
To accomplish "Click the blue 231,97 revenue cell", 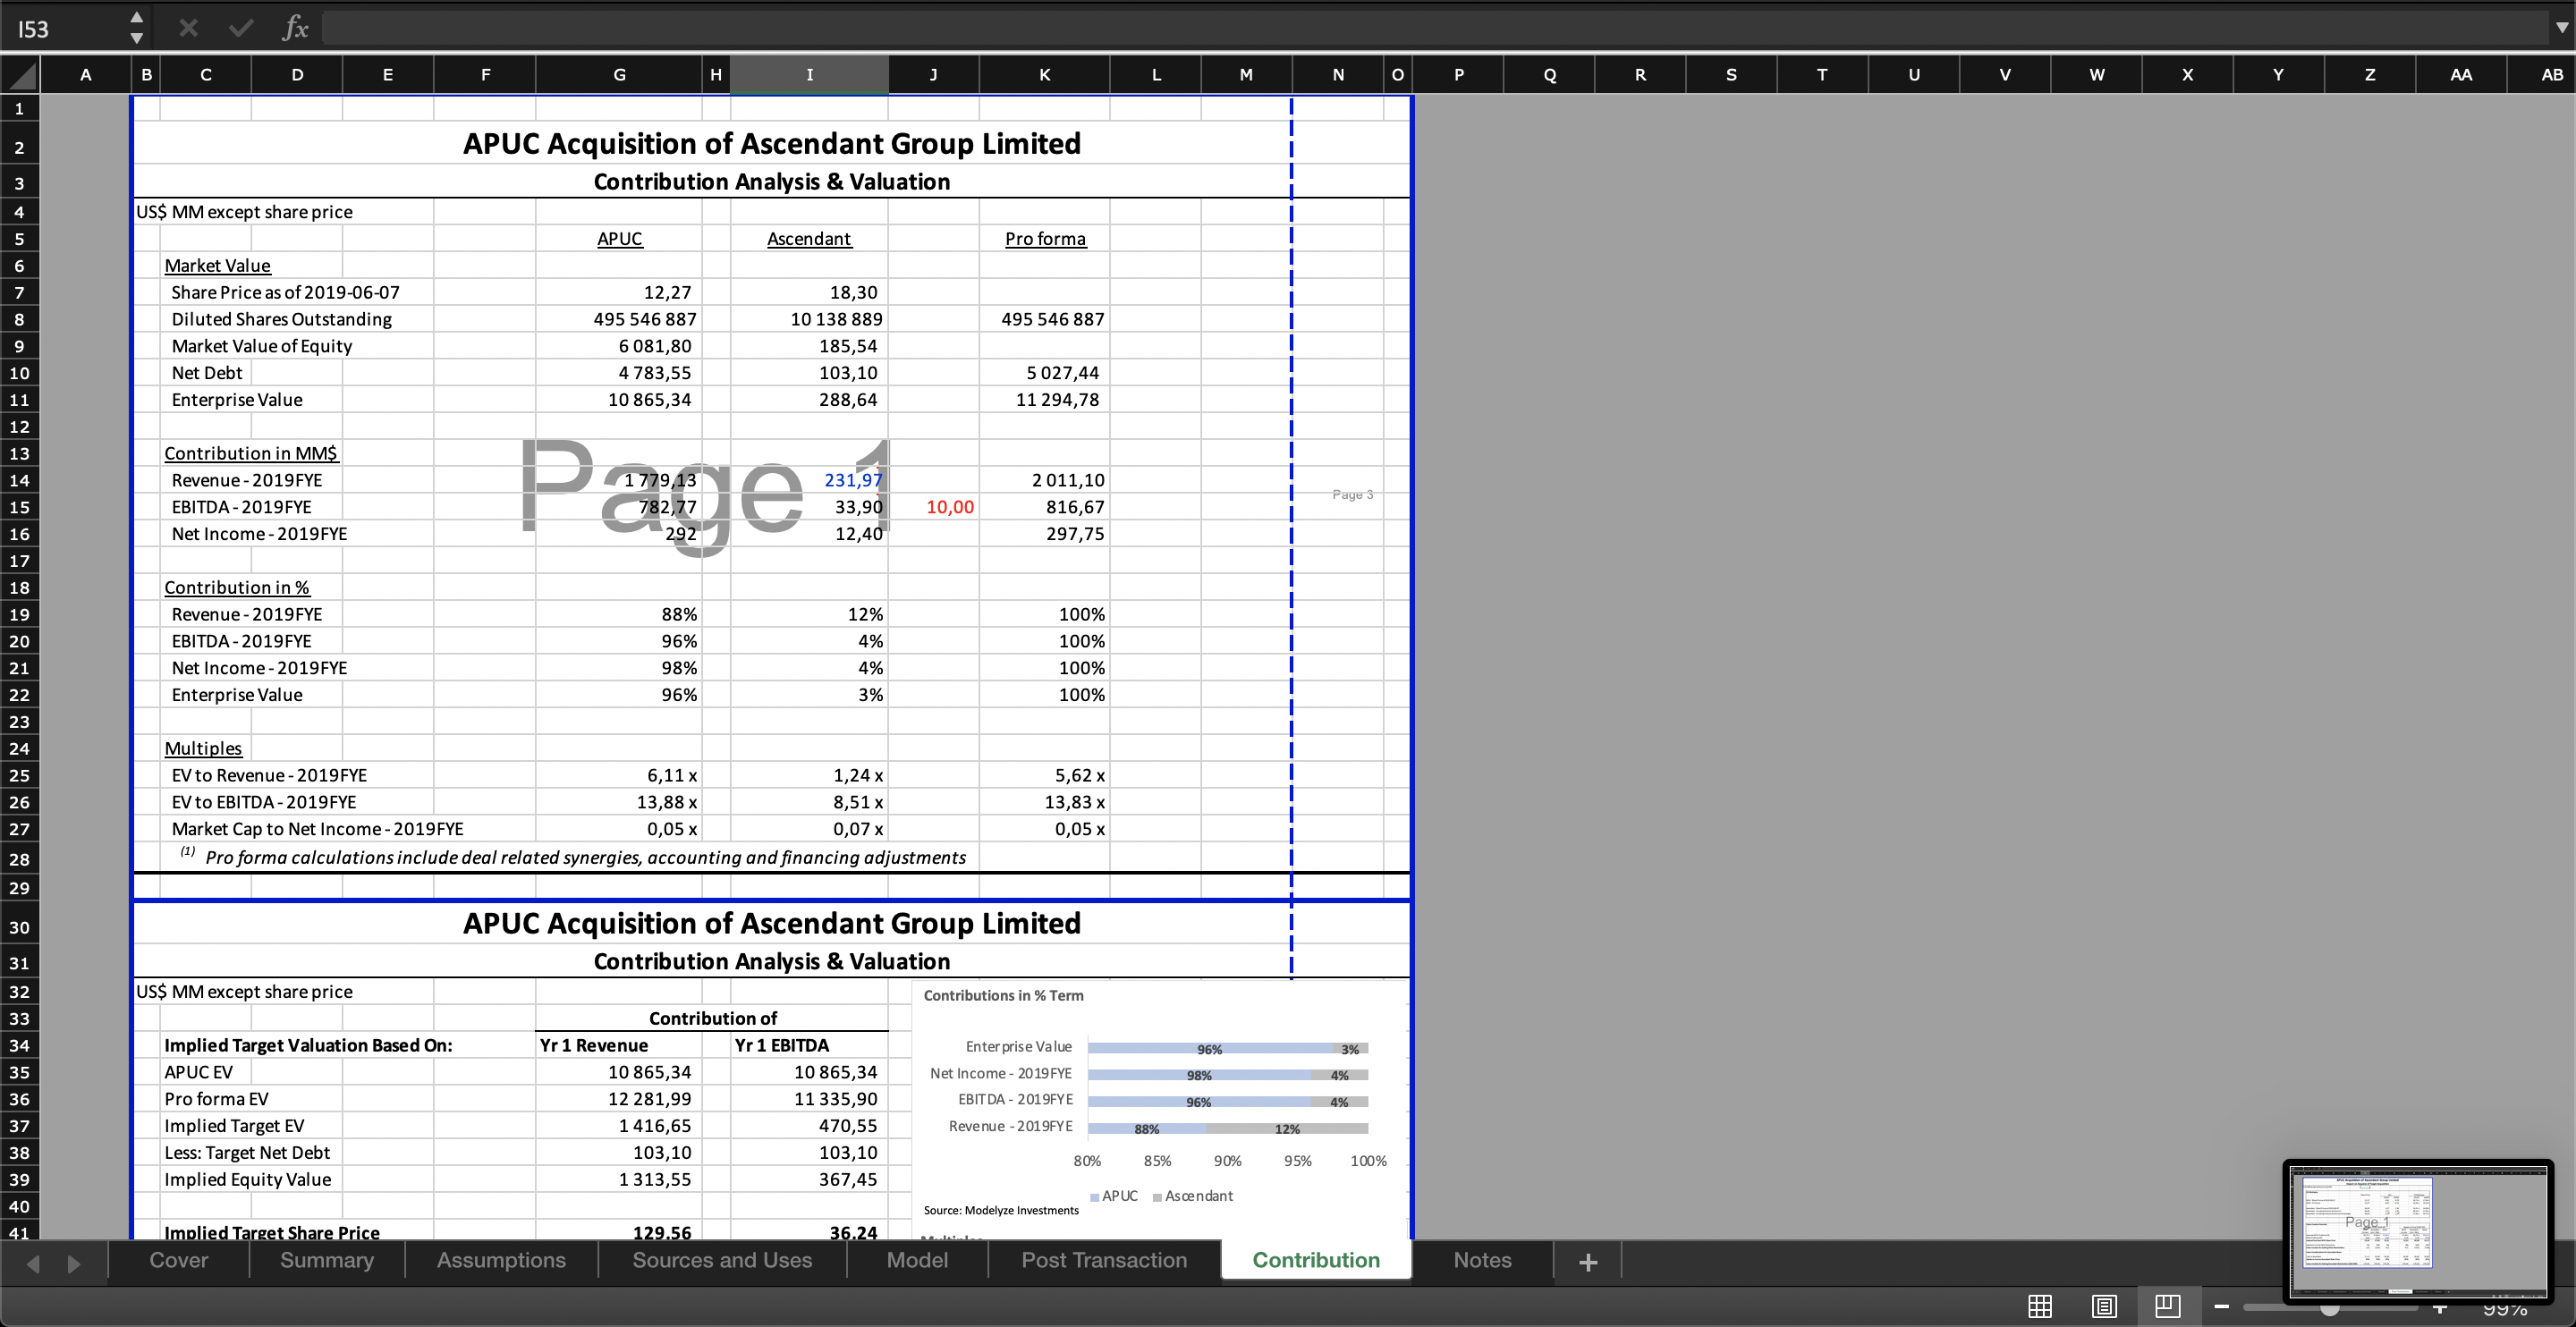I will click(809, 480).
